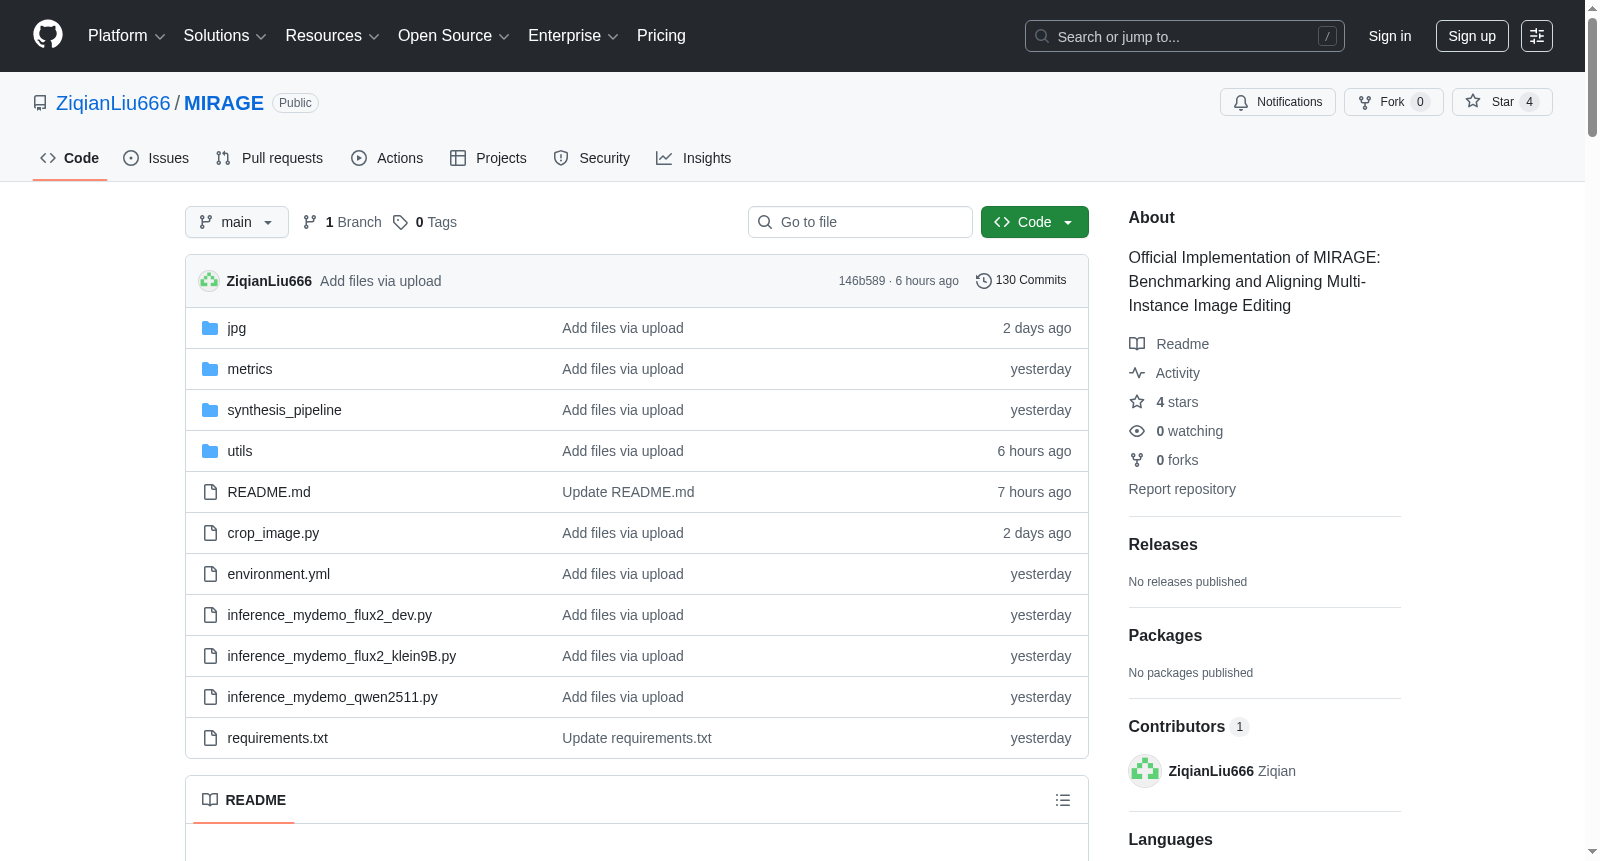Viewport: 1600px width, 861px height.
Task: Open inference_mydemo_qwen2511.py file
Action: 332,697
